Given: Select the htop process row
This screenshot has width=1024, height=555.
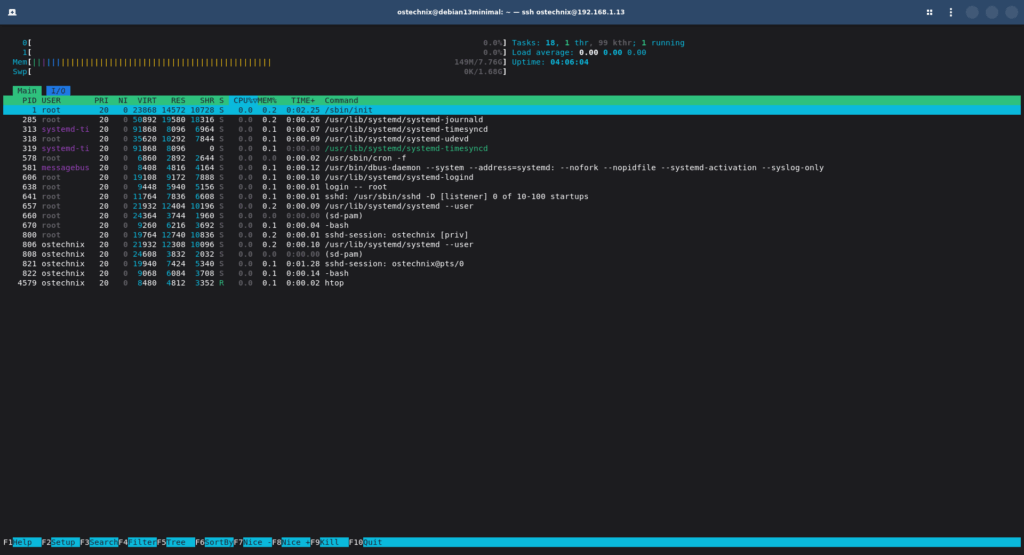Looking at the screenshot, I should pyautogui.click(x=512, y=283).
